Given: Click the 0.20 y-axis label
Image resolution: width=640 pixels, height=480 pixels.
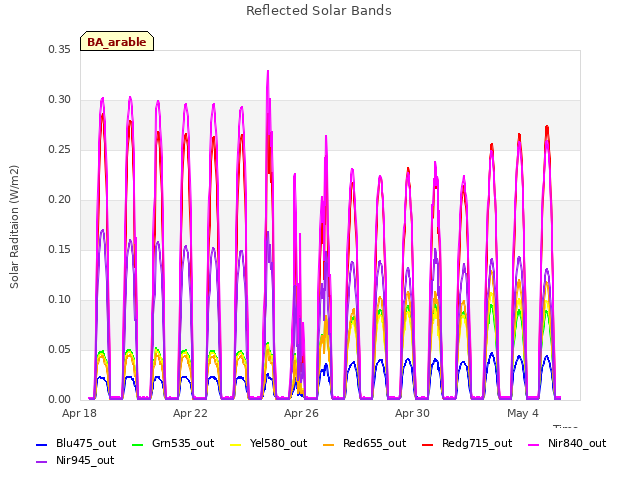Looking at the screenshot, I should point(60,200).
